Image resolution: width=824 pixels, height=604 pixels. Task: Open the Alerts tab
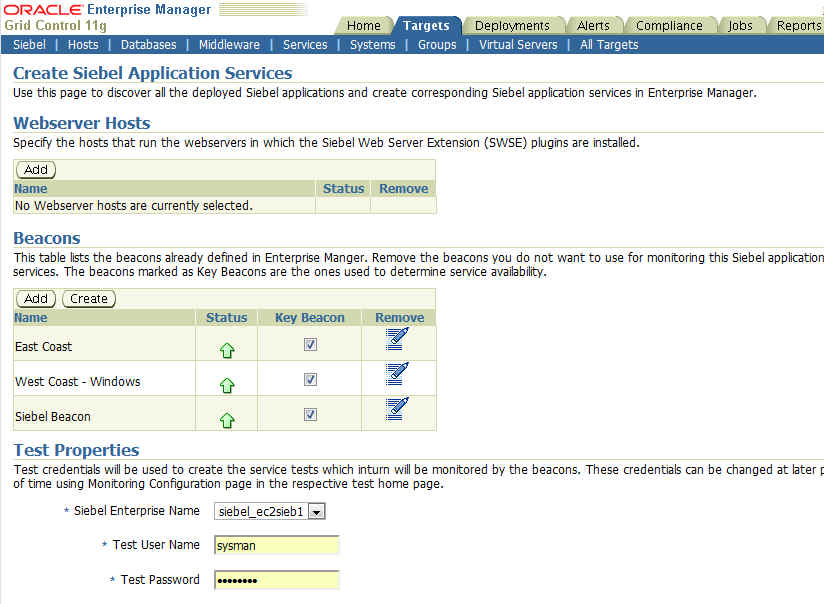(x=593, y=26)
